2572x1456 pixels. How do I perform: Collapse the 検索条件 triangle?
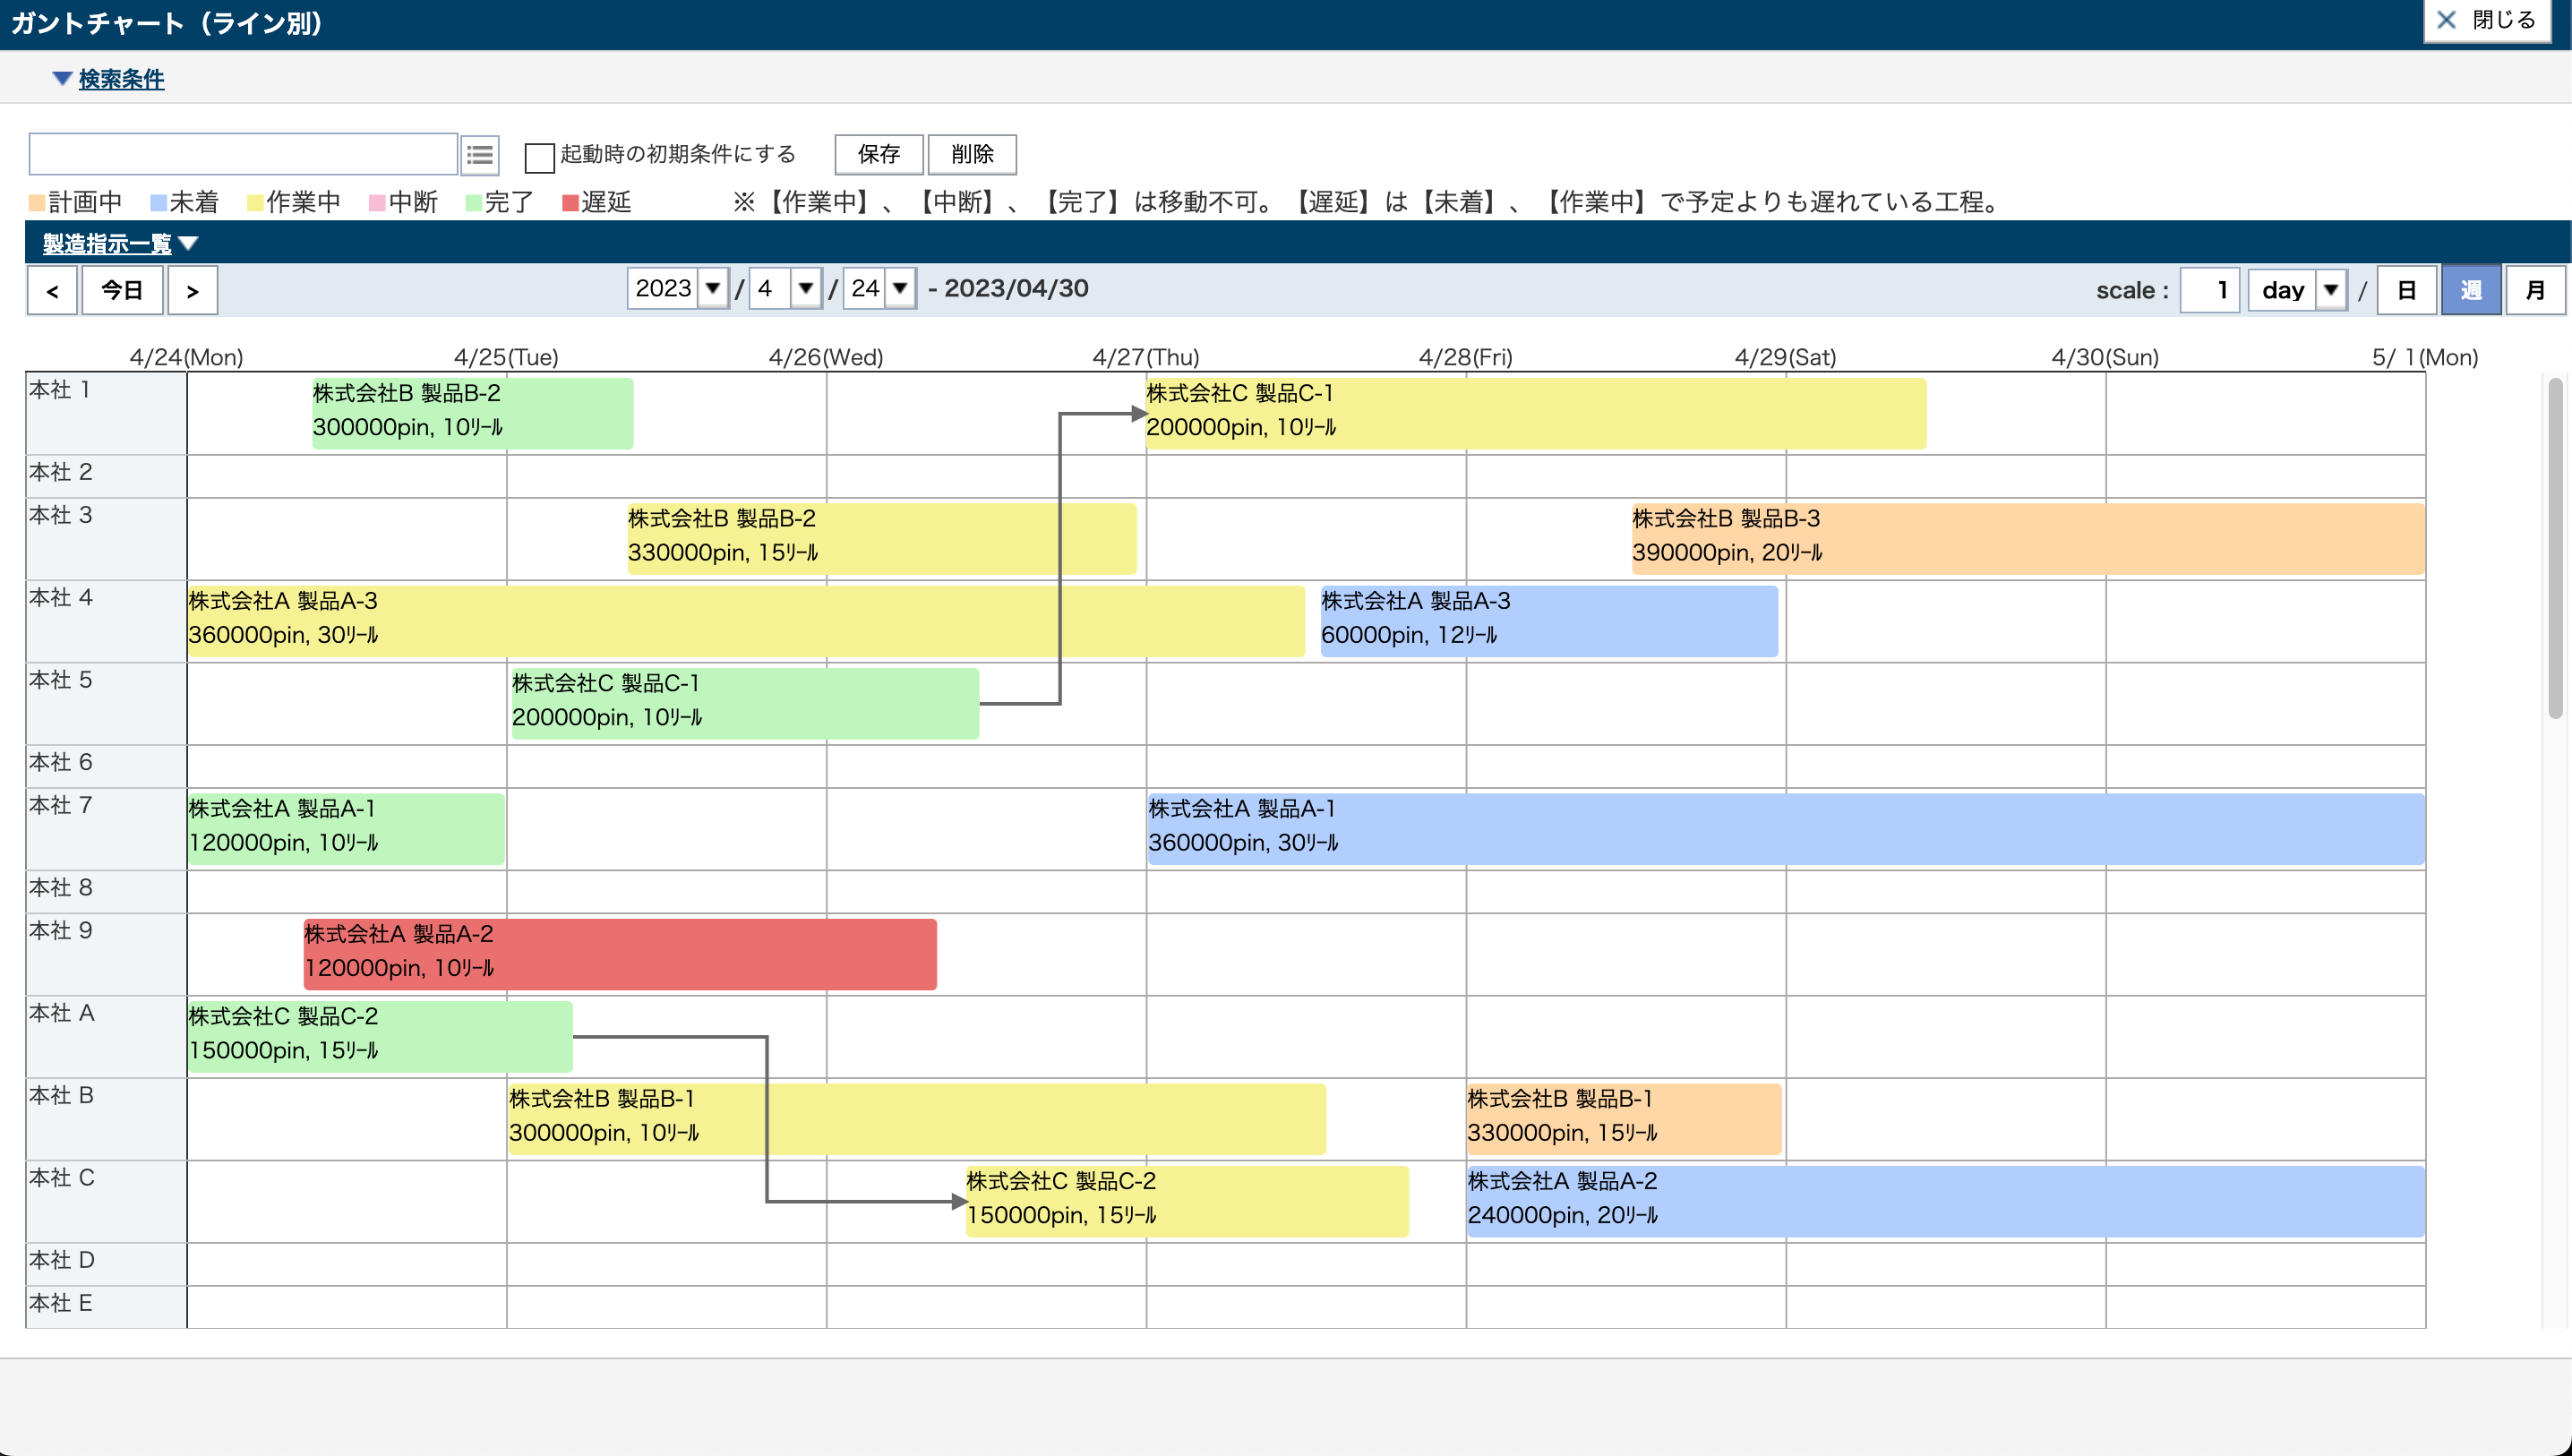(62, 78)
